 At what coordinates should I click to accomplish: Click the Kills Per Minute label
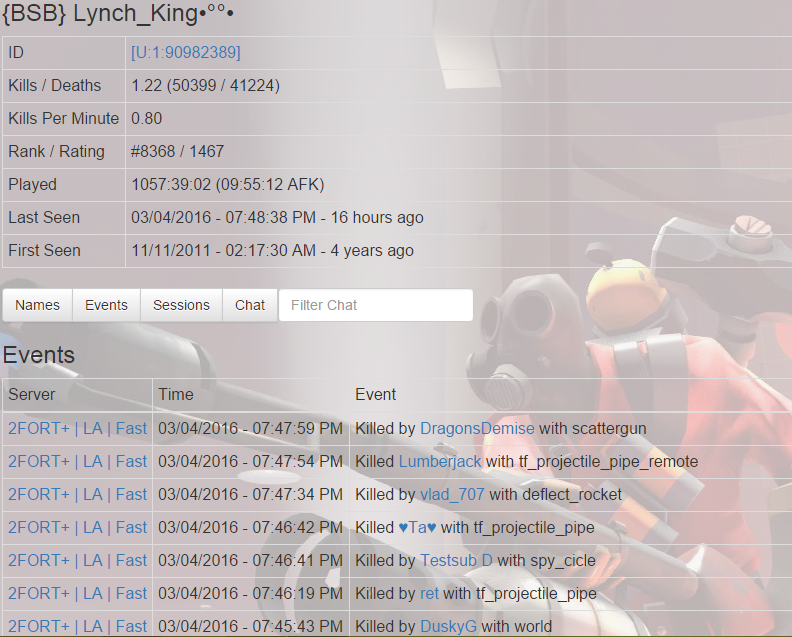64,118
